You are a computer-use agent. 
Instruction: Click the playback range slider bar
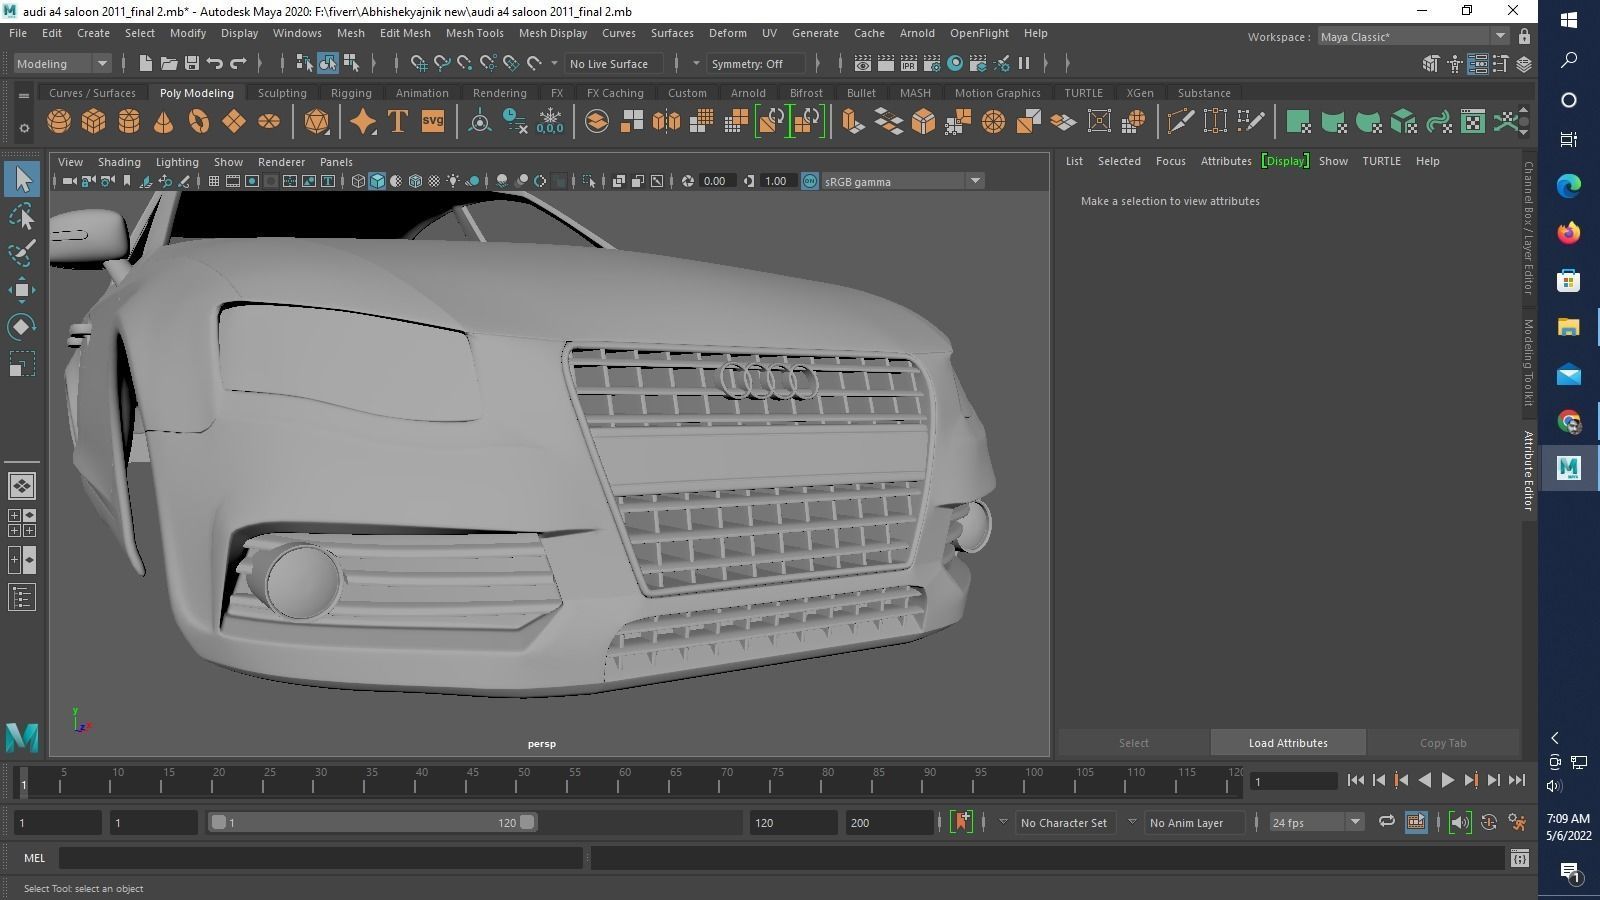pyautogui.click(x=372, y=823)
